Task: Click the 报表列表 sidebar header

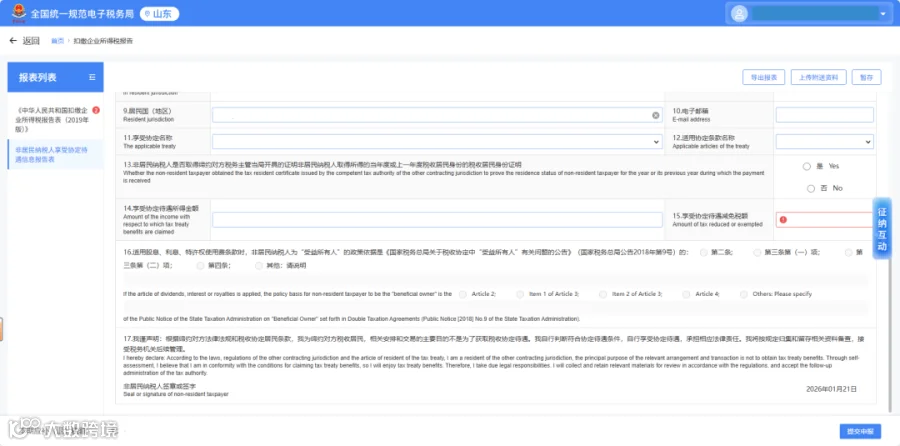Action: tap(55, 77)
